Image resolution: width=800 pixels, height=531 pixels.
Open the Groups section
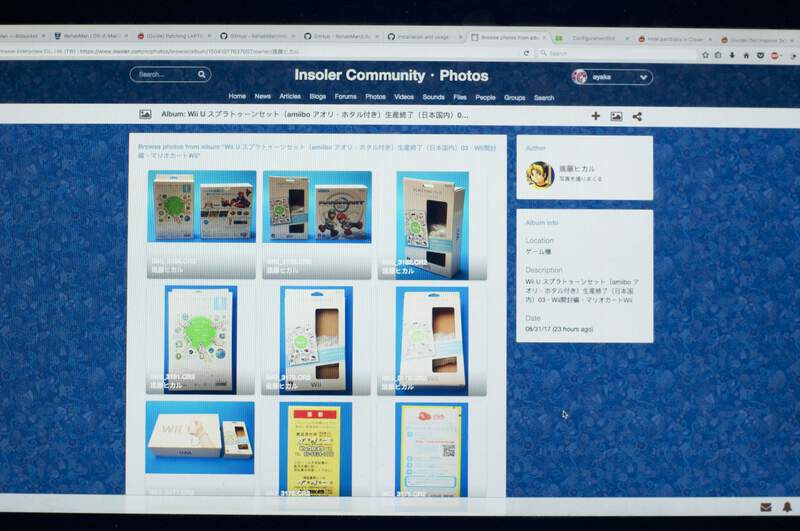[x=514, y=97]
